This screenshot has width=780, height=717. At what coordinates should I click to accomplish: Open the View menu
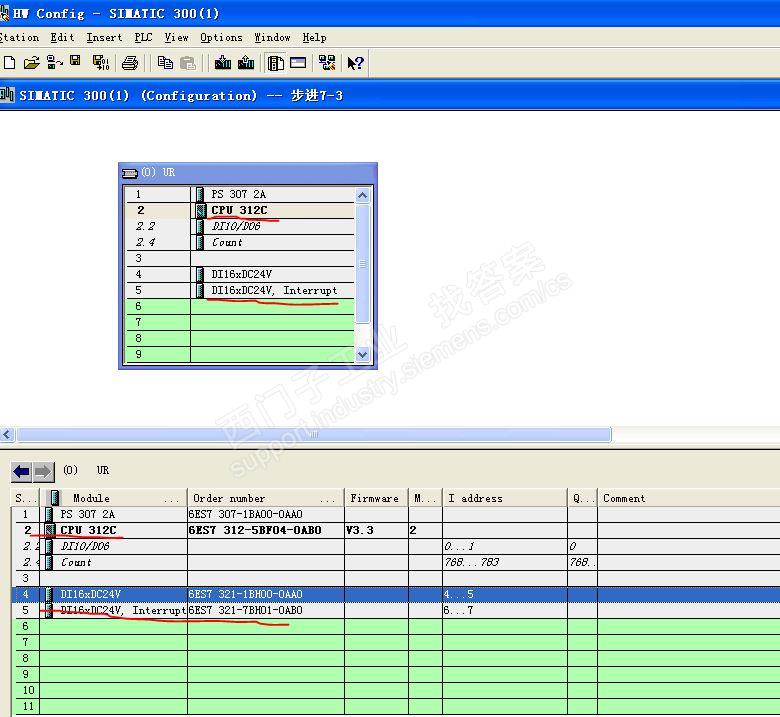176,38
